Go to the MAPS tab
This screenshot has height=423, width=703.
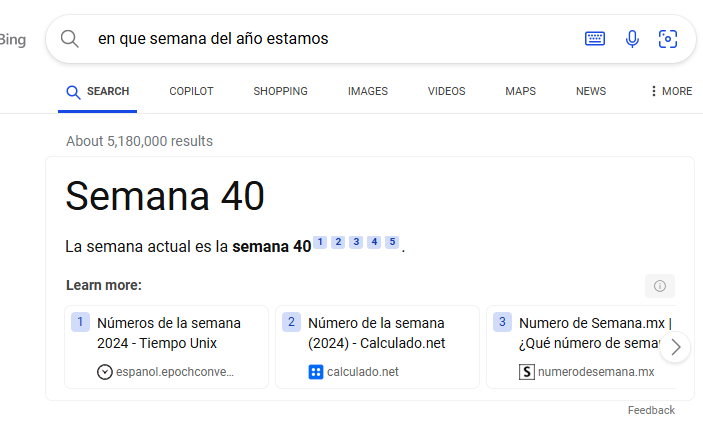(521, 91)
